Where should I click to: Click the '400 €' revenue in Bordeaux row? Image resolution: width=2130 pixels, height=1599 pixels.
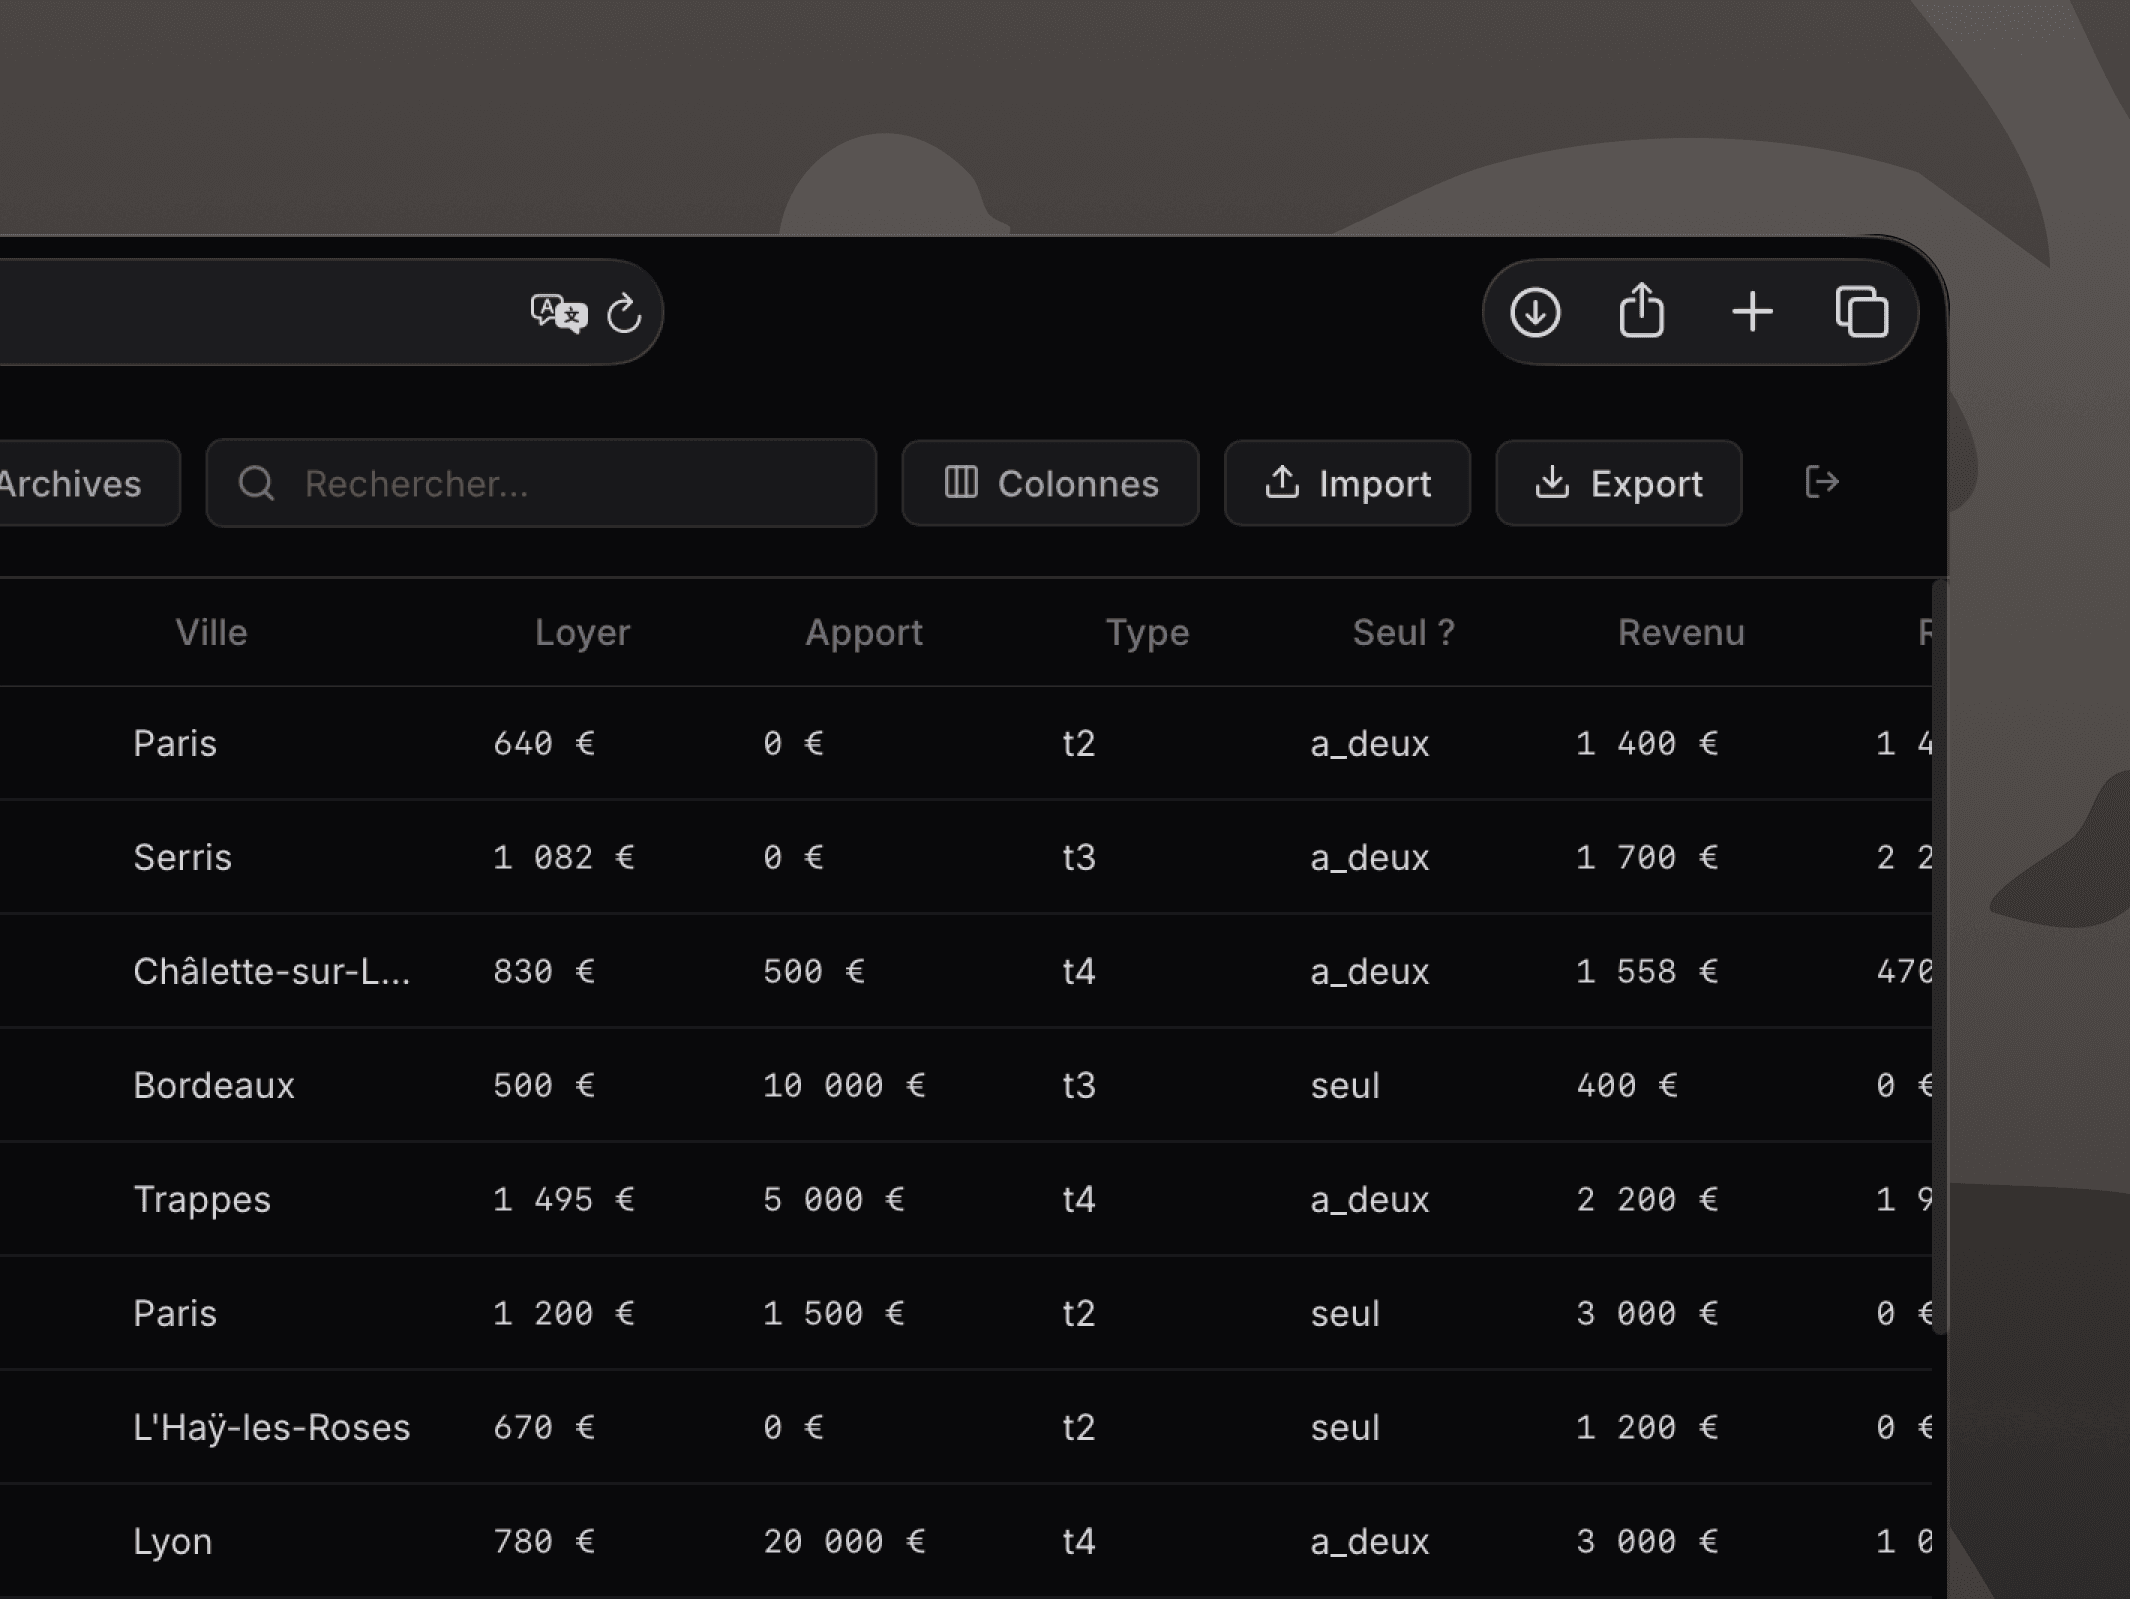[1627, 1085]
